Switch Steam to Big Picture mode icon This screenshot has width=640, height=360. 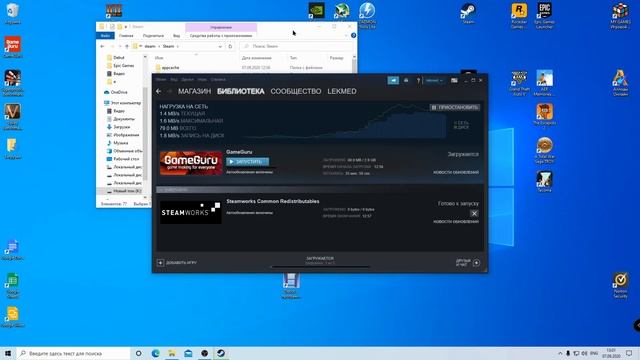click(x=454, y=80)
